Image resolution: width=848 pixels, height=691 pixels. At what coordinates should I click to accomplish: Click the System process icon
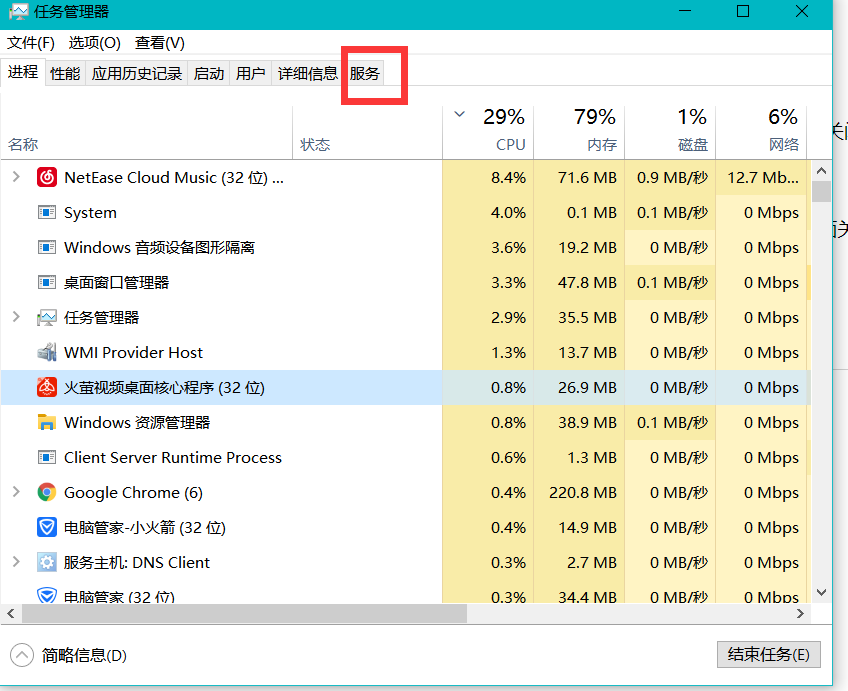[47, 212]
